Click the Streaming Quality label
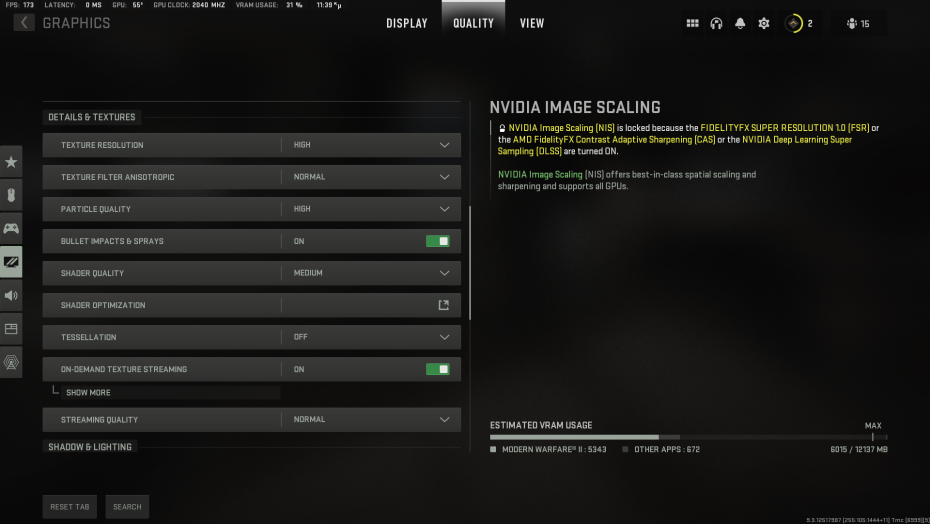 pos(99,420)
